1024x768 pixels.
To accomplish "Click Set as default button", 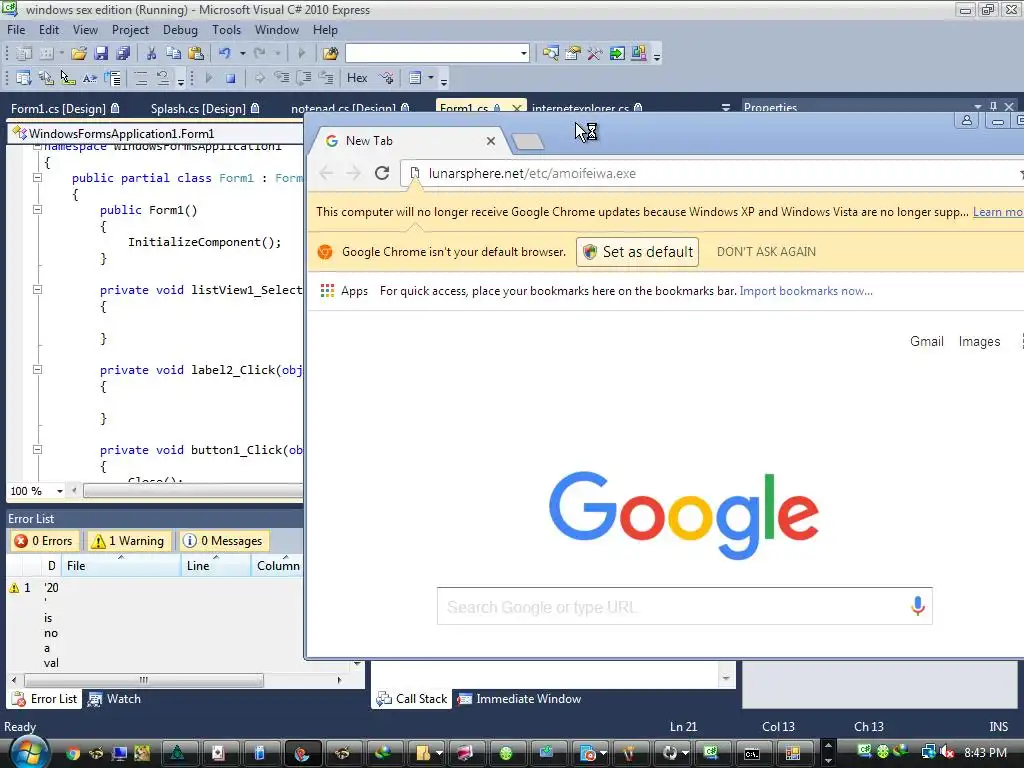I will [x=637, y=252].
